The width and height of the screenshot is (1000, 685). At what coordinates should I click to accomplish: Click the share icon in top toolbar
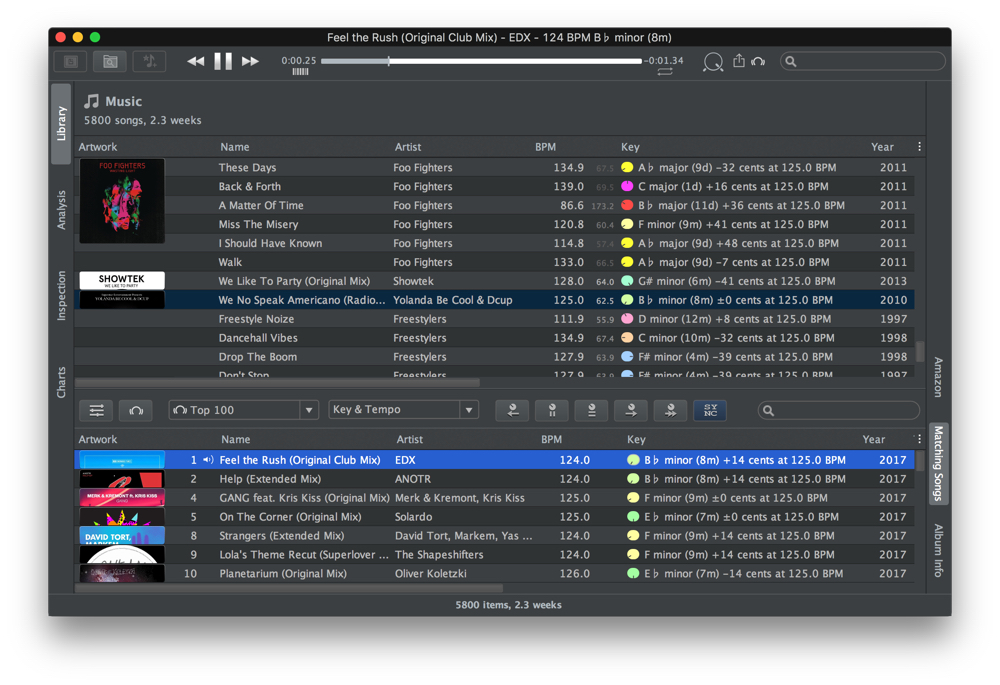739,61
